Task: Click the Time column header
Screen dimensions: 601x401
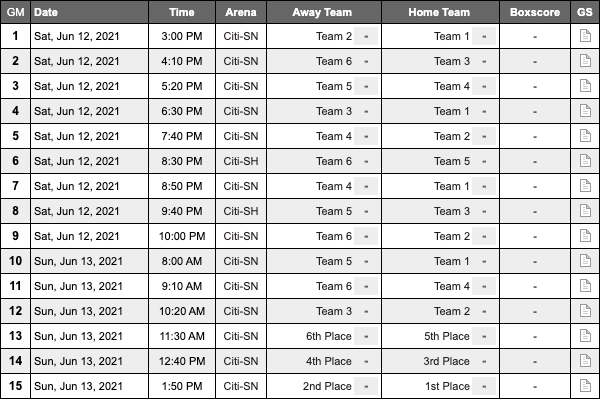Action: click(x=182, y=12)
